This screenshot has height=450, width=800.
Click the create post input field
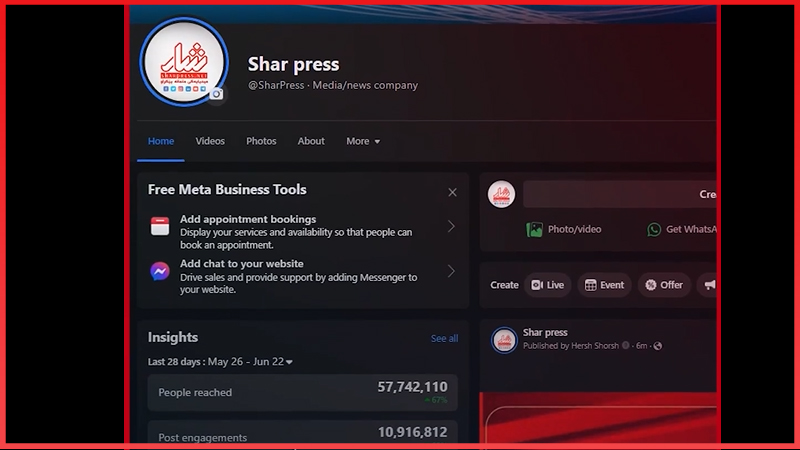[x=619, y=194]
